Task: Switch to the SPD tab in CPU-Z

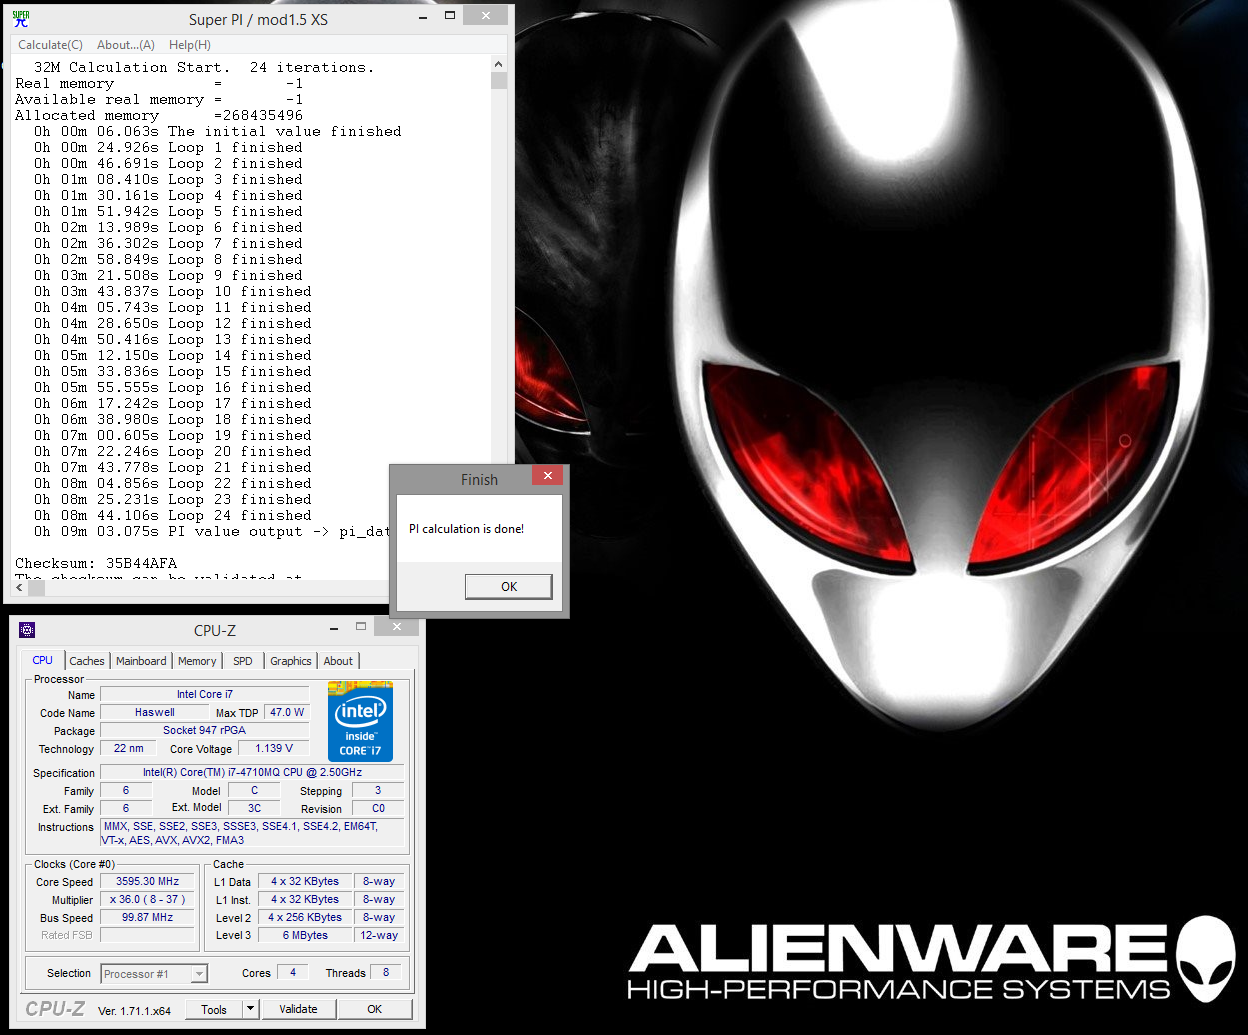Action: (243, 661)
